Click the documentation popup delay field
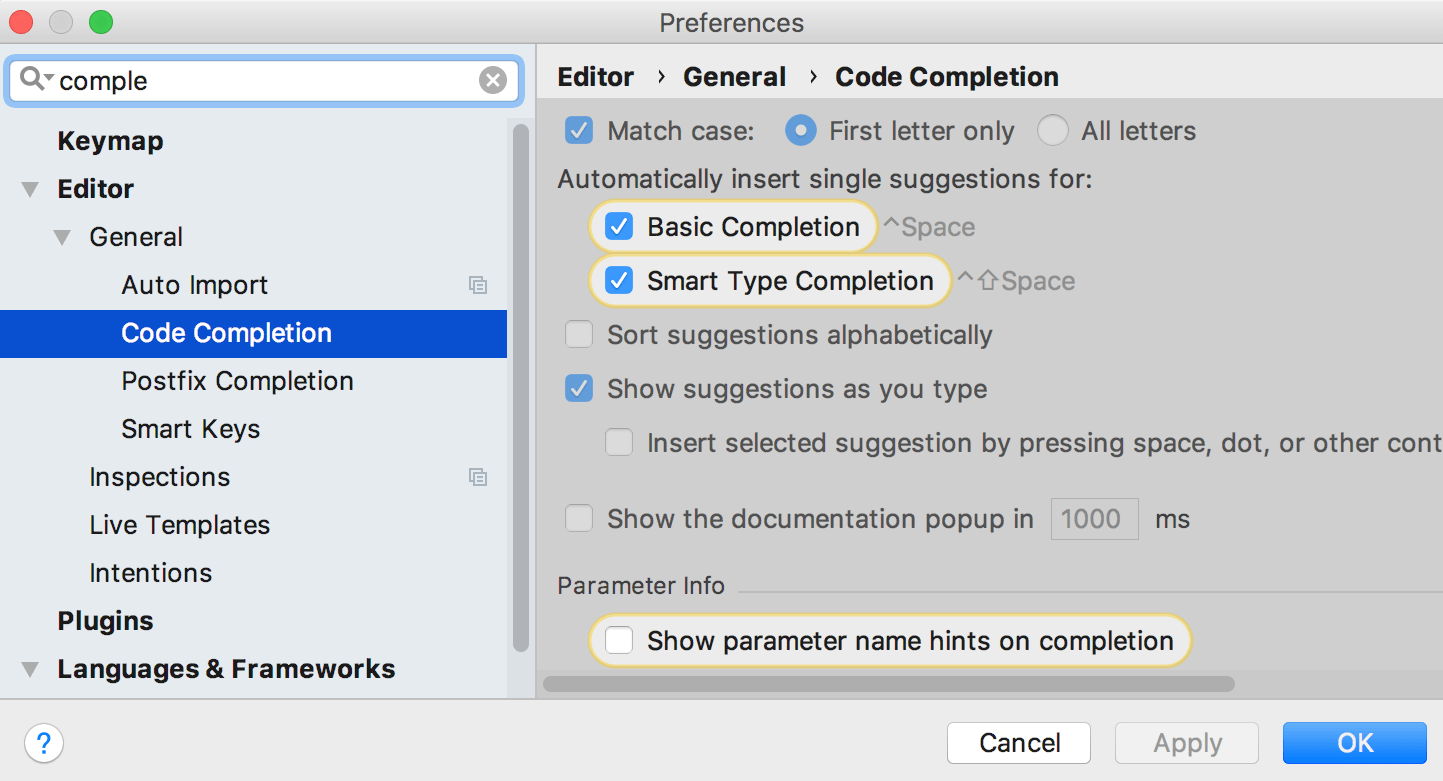 (x=1094, y=519)
